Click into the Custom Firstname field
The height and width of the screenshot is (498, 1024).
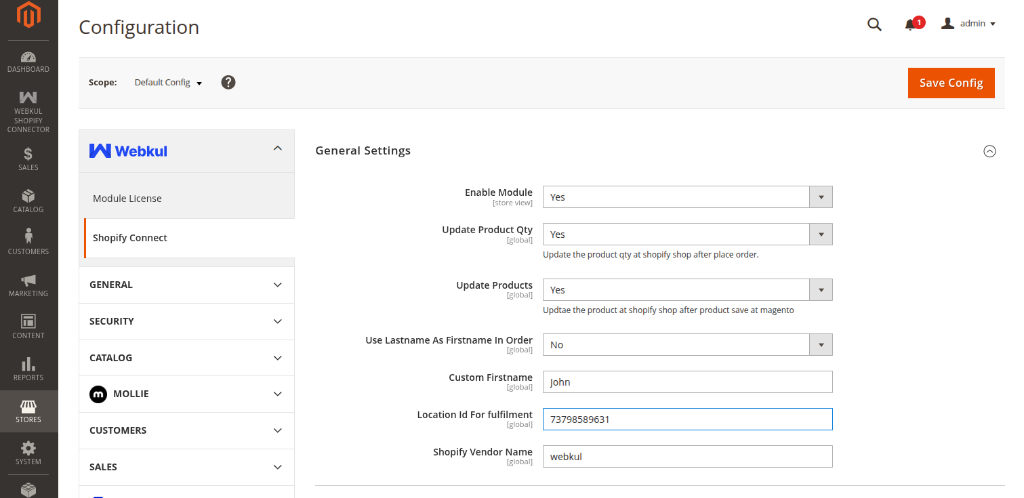pyautogui.click(x=688, y=382)
